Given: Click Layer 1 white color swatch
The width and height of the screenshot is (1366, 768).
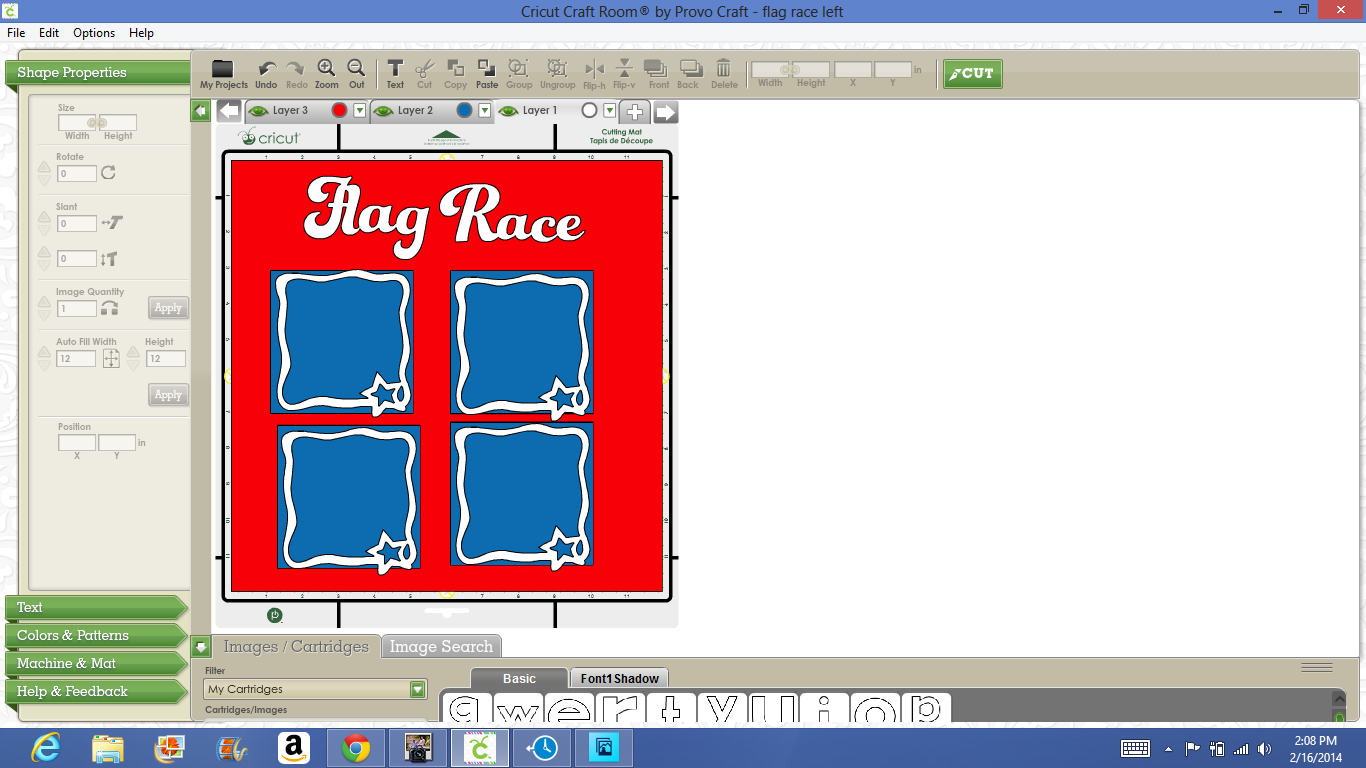Looking at the screenshot, I should pos(589,111).
